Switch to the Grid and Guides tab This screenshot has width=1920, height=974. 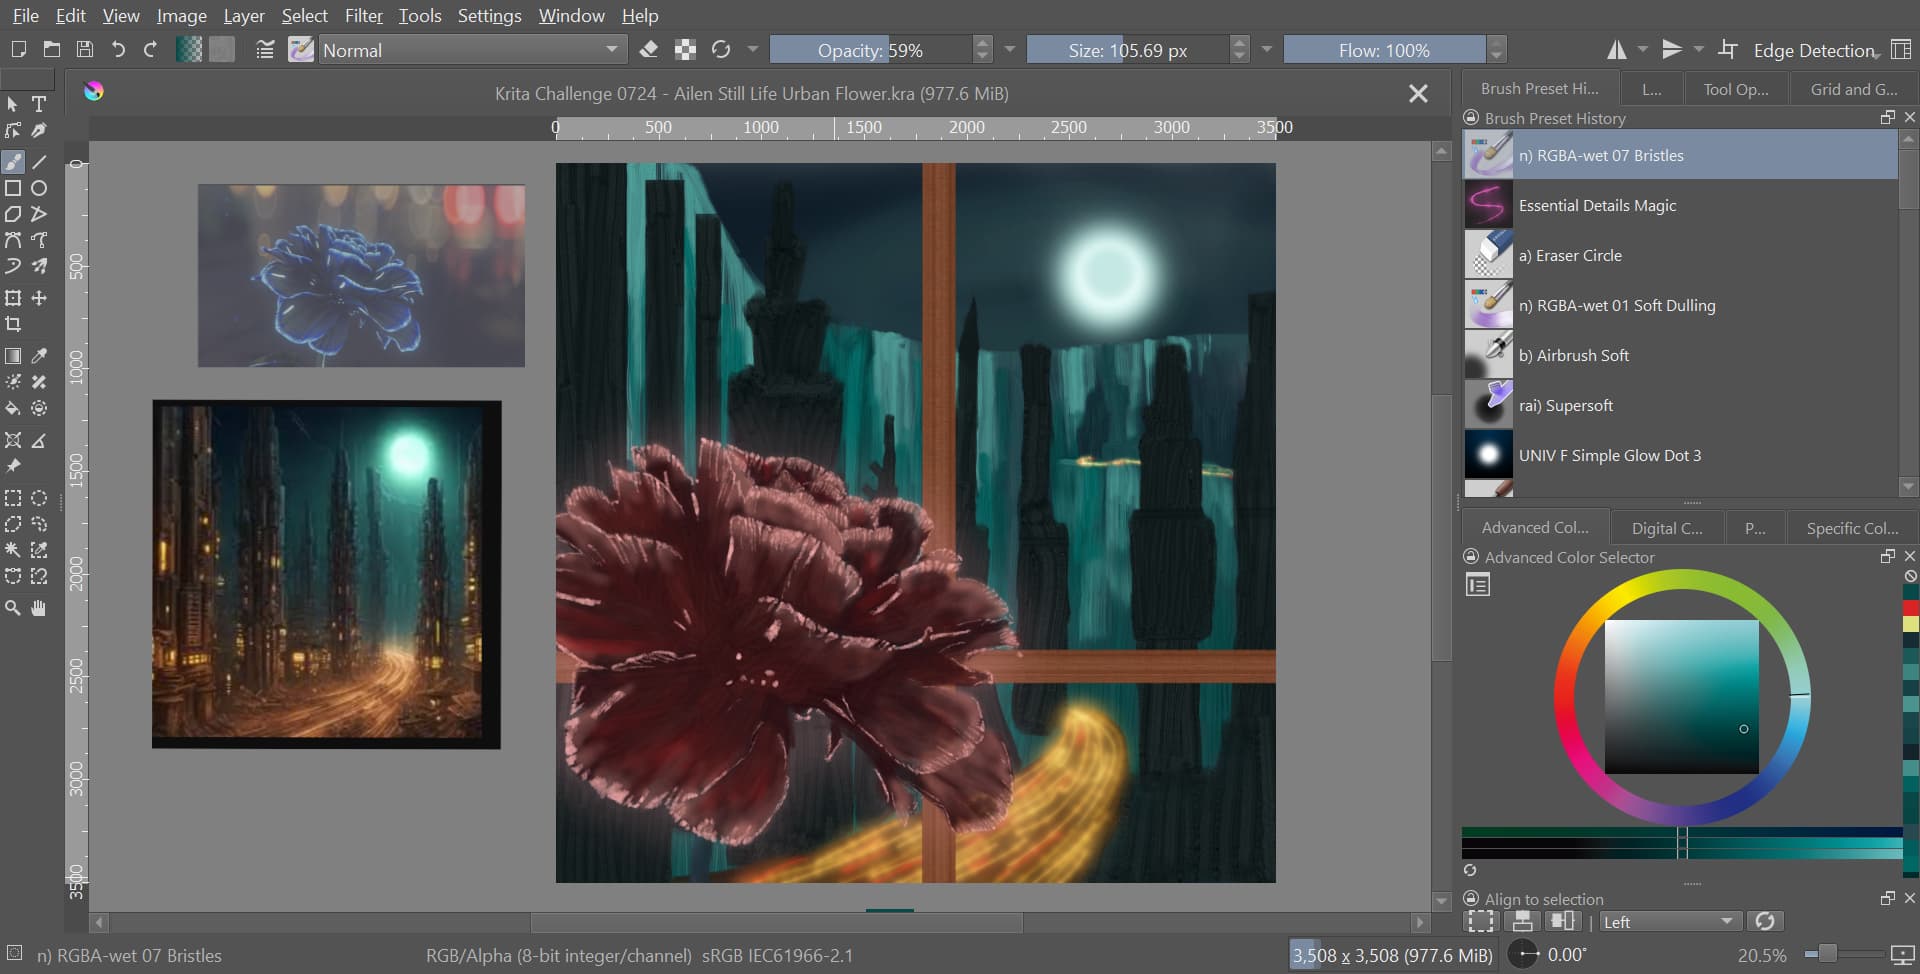click(1853, 89)
